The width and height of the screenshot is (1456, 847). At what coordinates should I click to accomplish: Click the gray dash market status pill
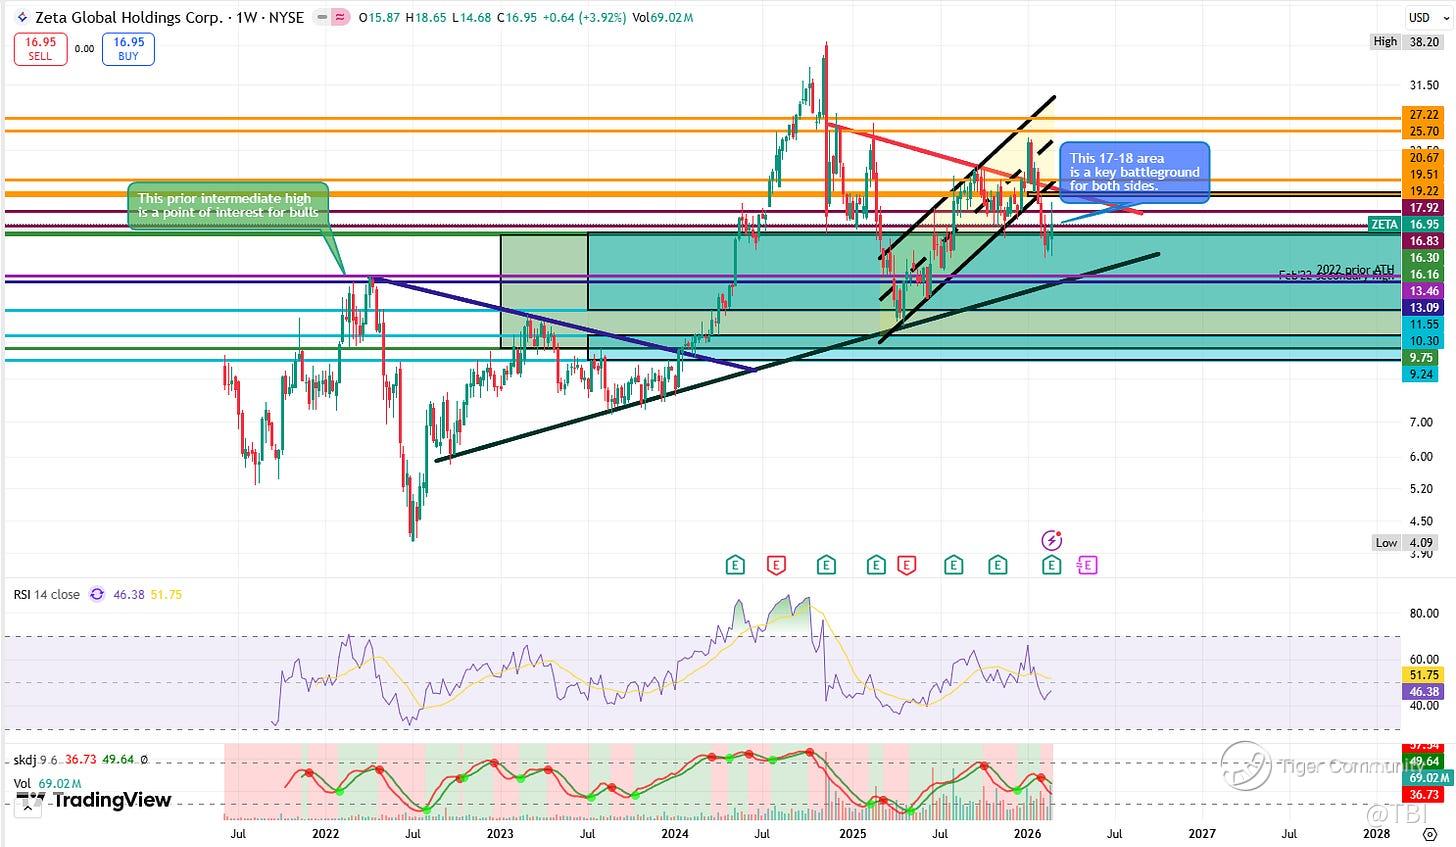(x=322, y=18)
